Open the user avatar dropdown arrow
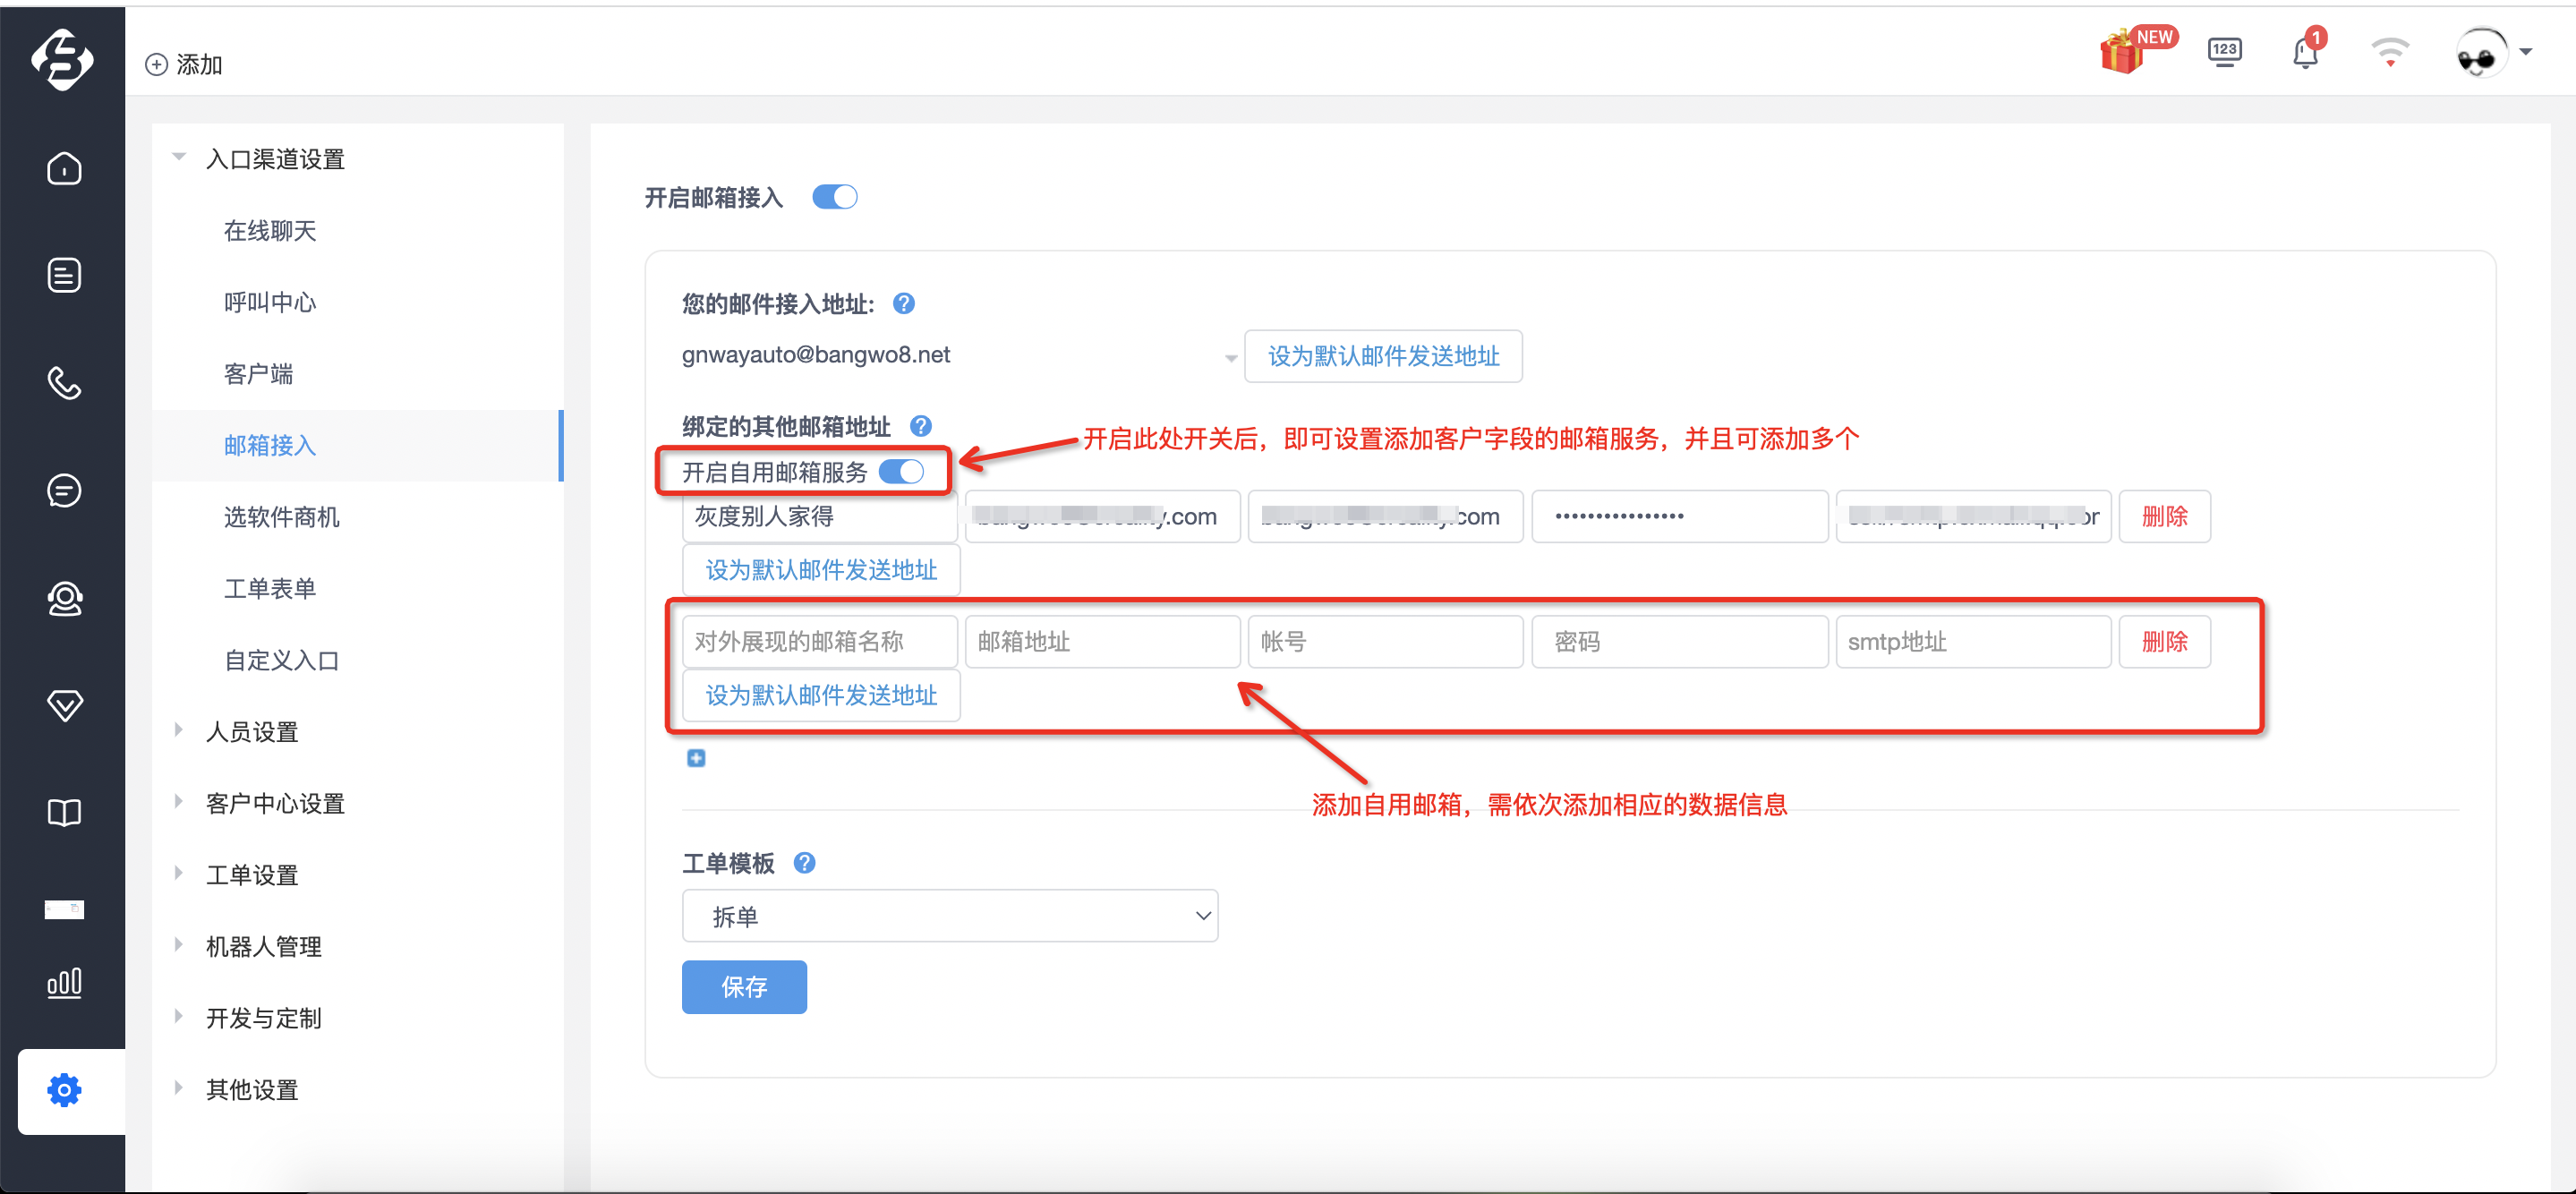2576x1194 pixels. (x=2526, y=52)
